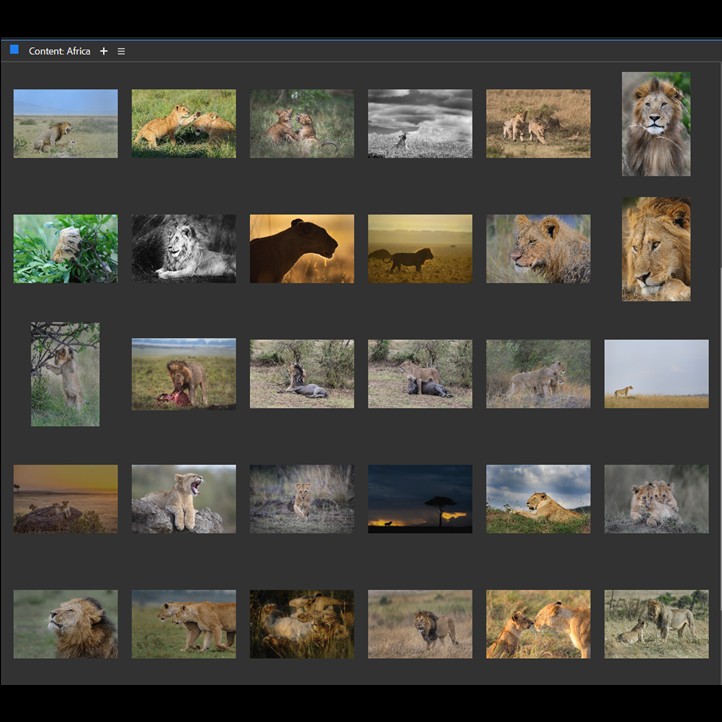The height and width of the screenshot is (722, 722).
Task: Select the black-and-white resting male lion thumbnail
Action: point(184,248)
